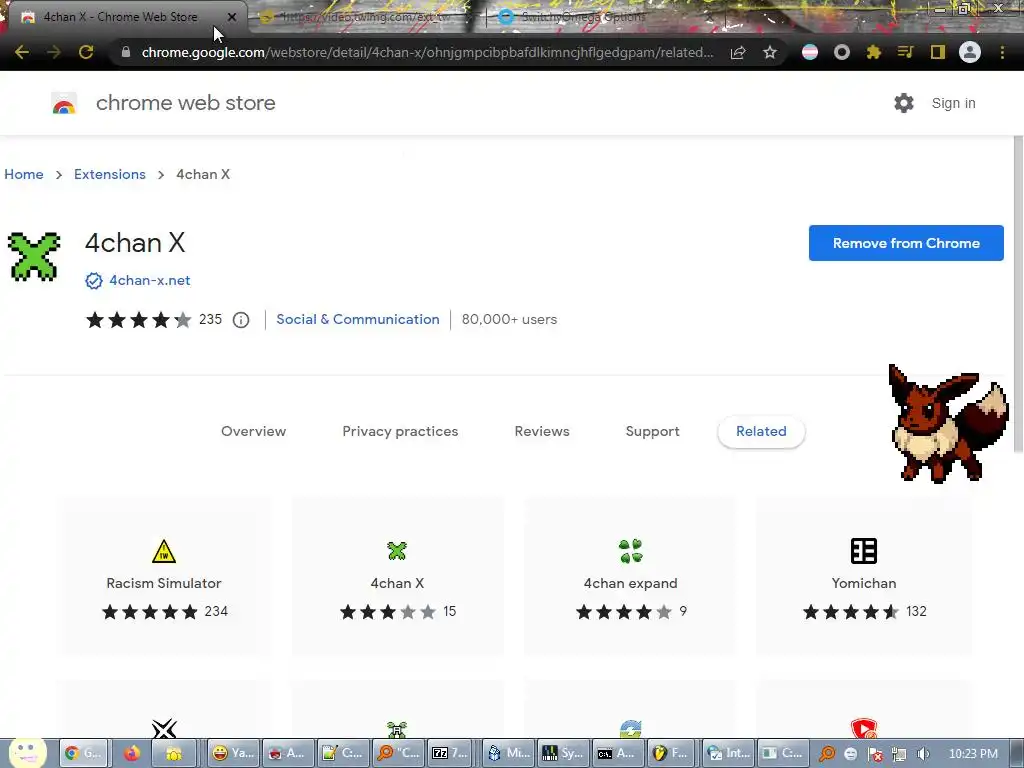The image size is (1024, 768).
Task: Click Remove from Chrome button
Action: point(906,243)
